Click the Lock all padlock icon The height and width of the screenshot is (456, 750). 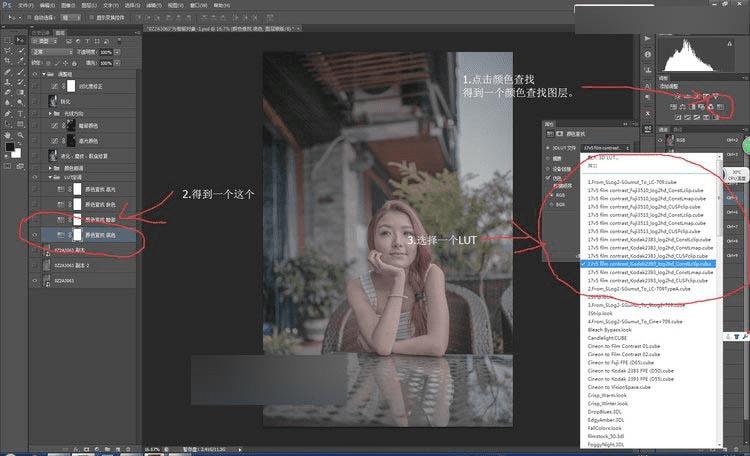(75, 63)
